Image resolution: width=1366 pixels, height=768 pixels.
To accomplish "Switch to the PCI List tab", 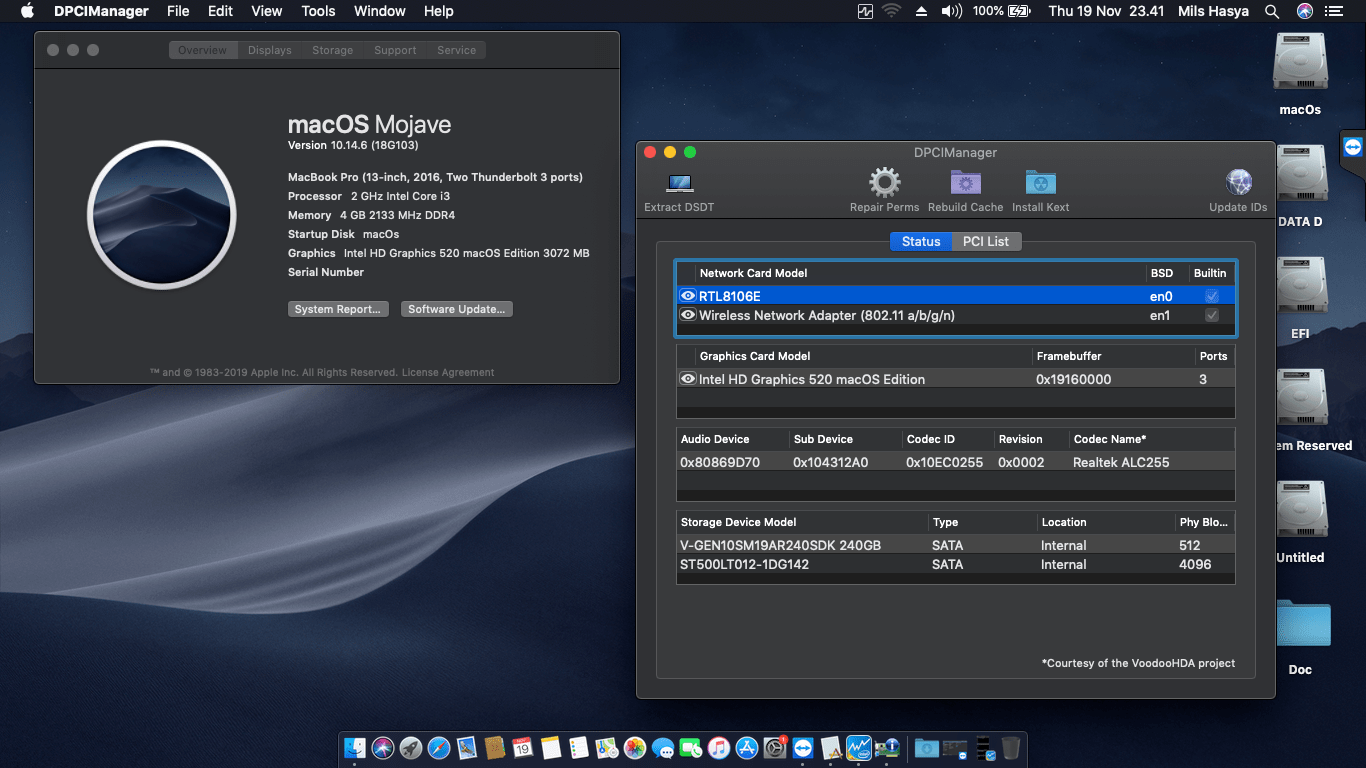I will (988, 241).
